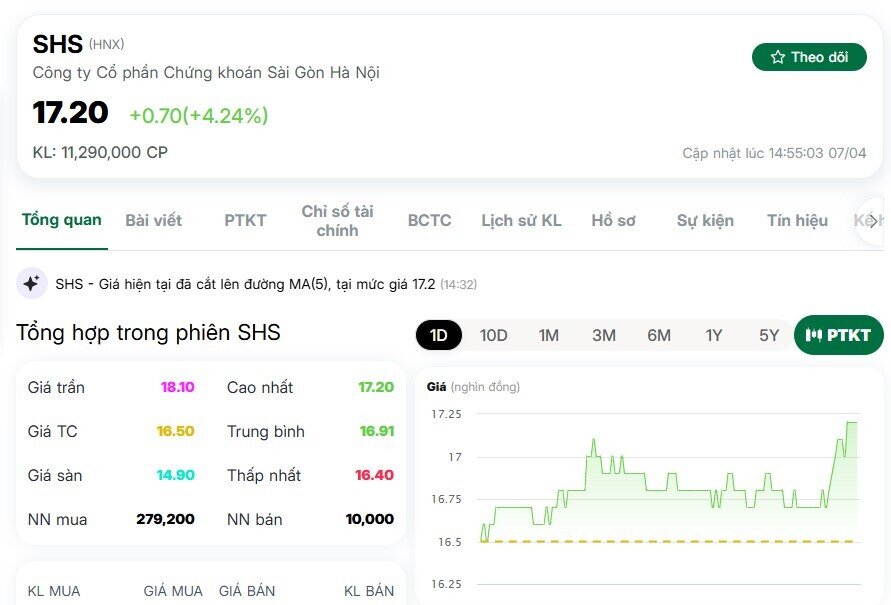891x605 pixels.
Task: Open the Bài viết tab
Action: (153, 219)
